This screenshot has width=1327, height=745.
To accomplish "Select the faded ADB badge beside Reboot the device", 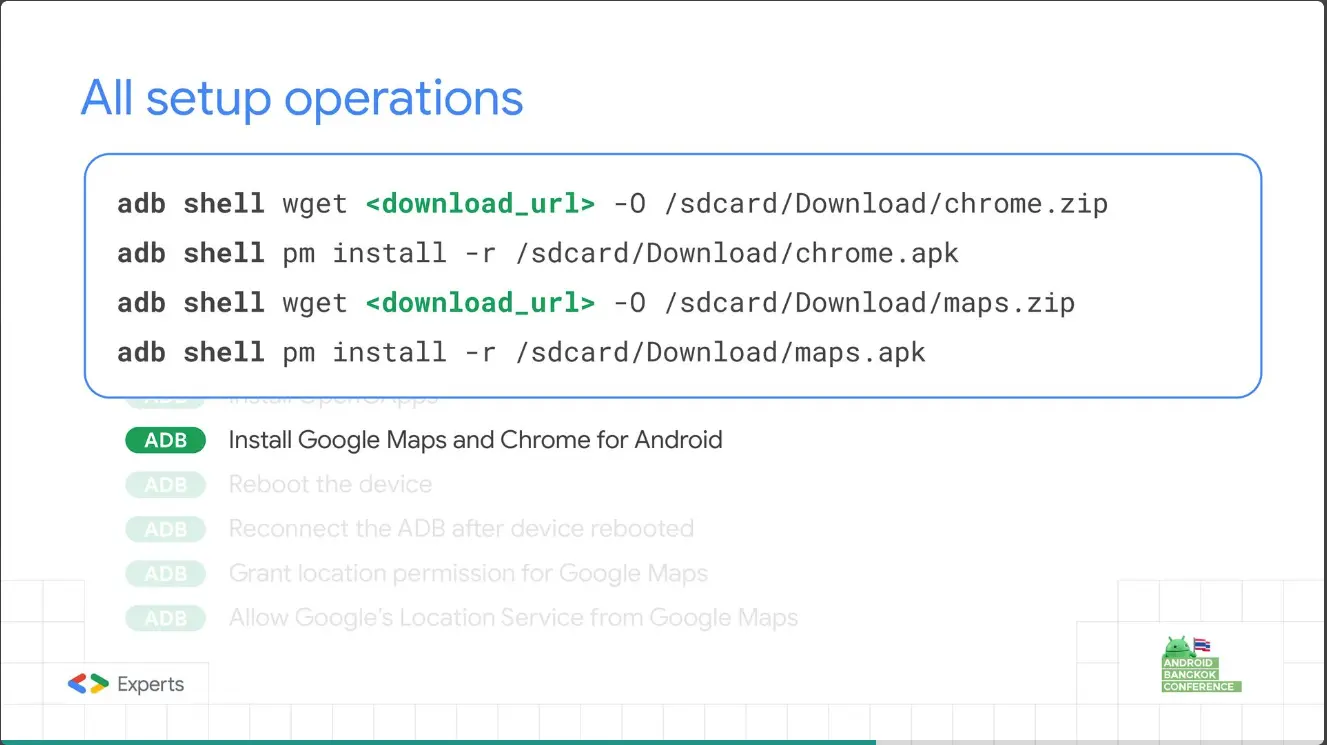I will [165, 485].
